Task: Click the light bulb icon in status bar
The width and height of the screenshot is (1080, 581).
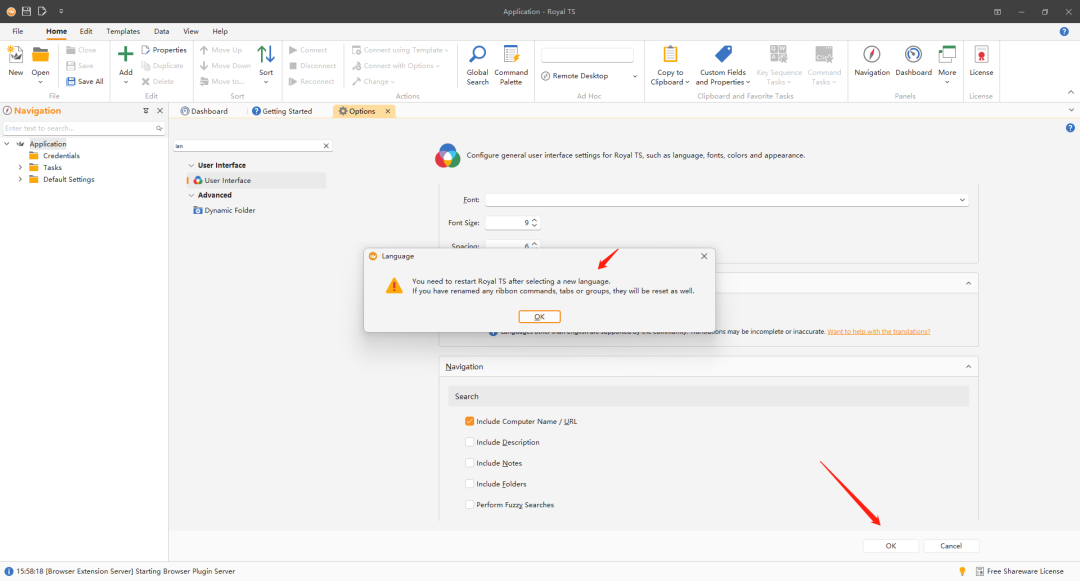Action: click(x=962, y=571)
